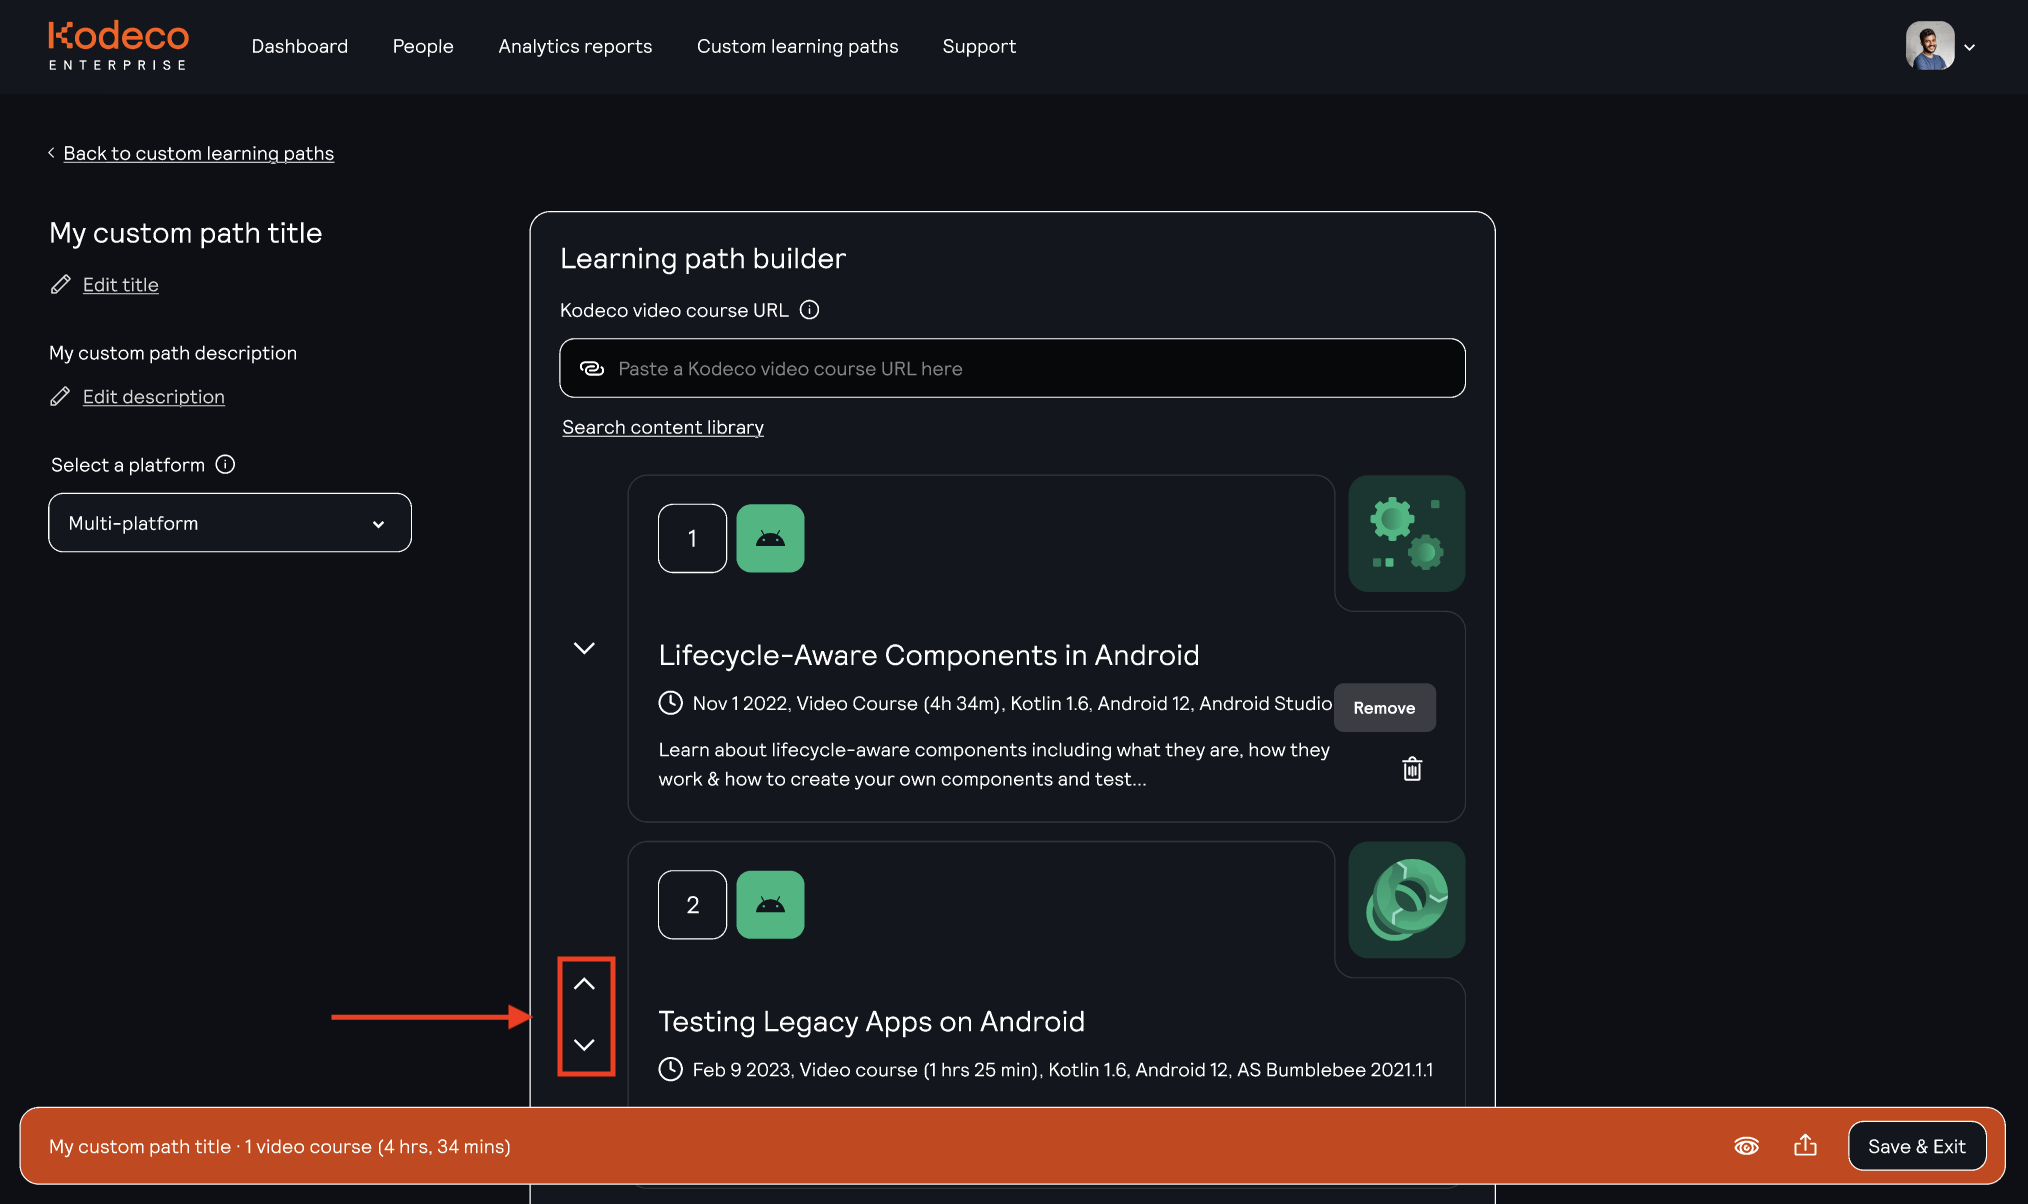The image size is (2028, 1204).
Task: Click course number 2 badge
Action: (692, 905)
